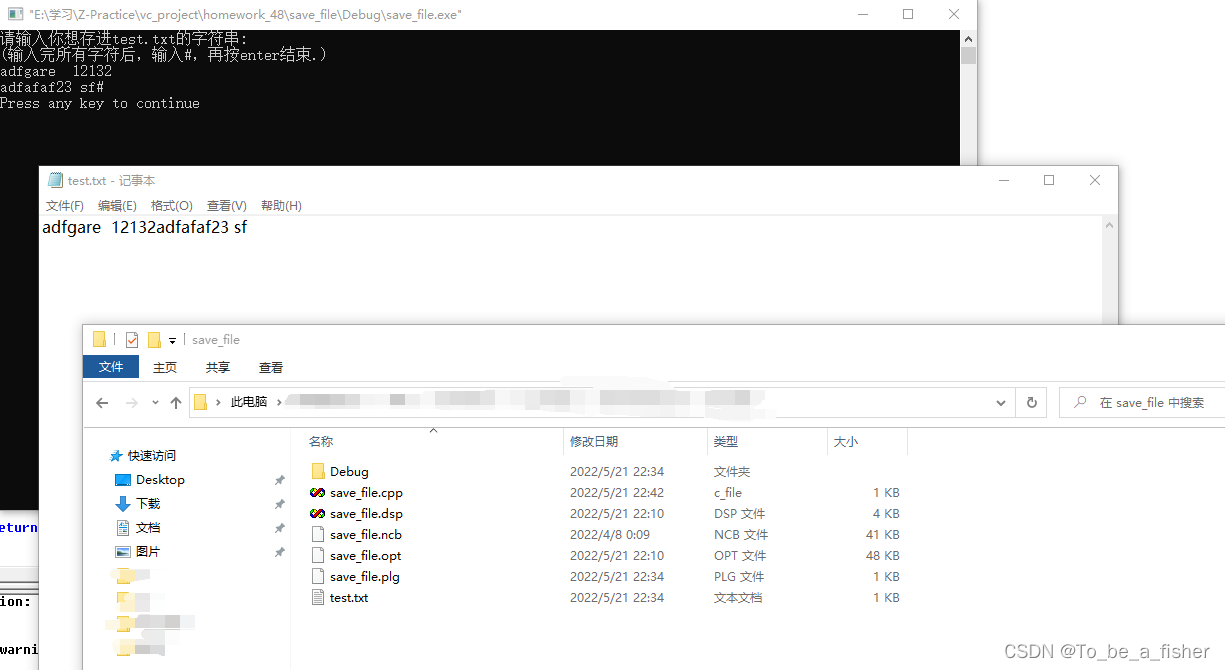Open the customize quick access toolbar dropdown
Screen dimensions: 1225x670
(172, 341)
